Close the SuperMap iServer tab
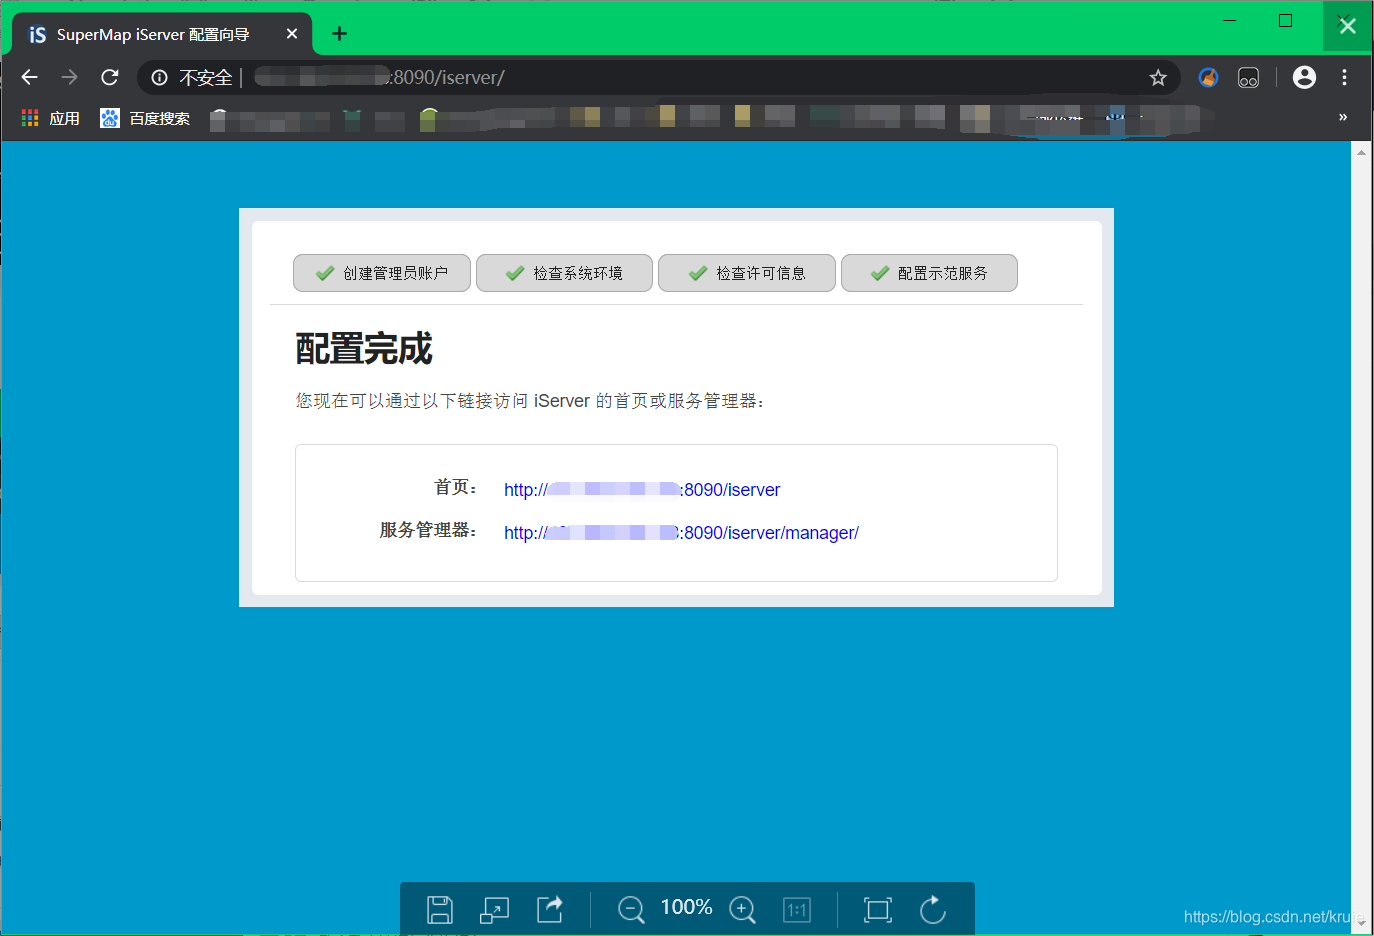This screenshot has width=1374, height=936. (x=292, y=34)
